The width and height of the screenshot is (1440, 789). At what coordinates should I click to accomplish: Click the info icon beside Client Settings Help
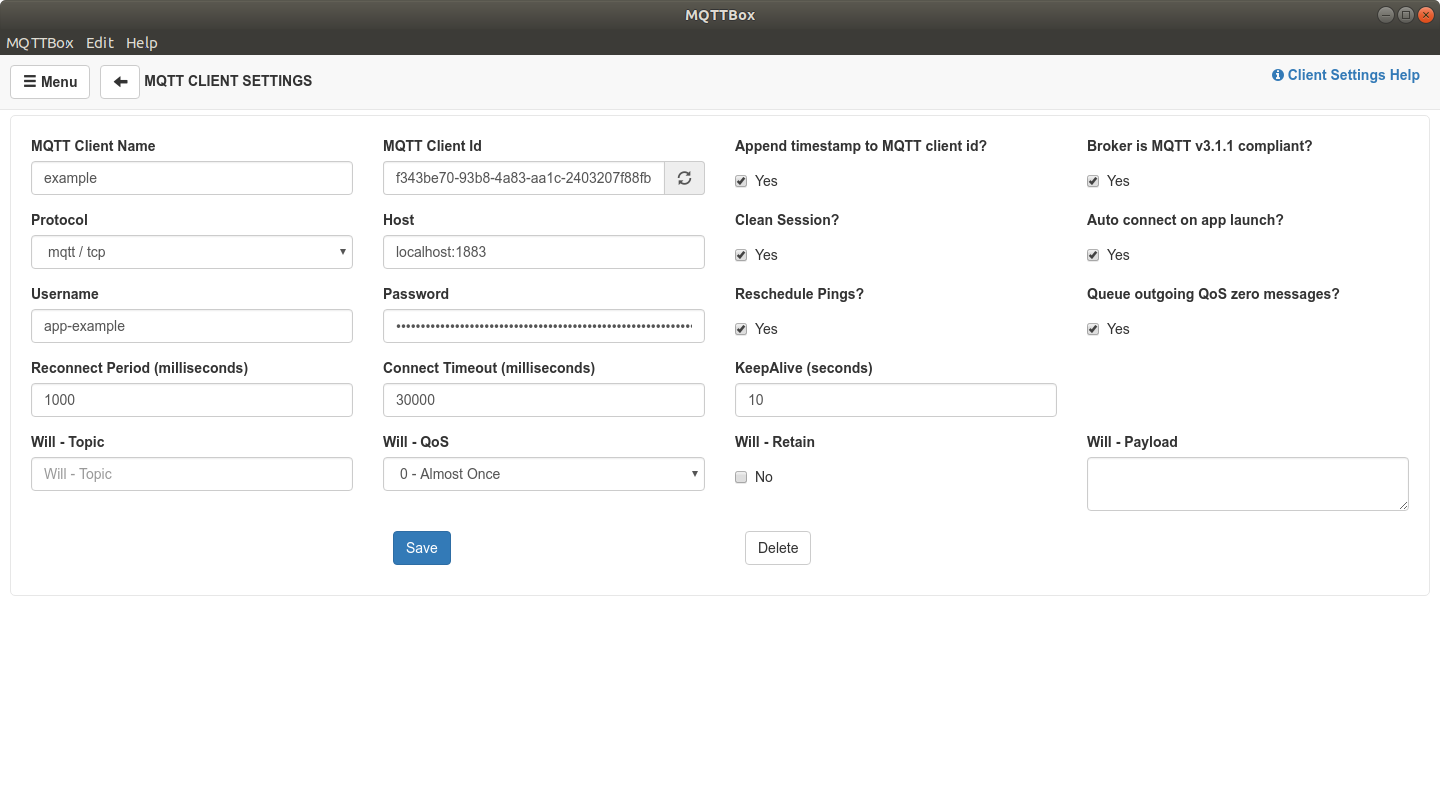(x=1277, y=74)
